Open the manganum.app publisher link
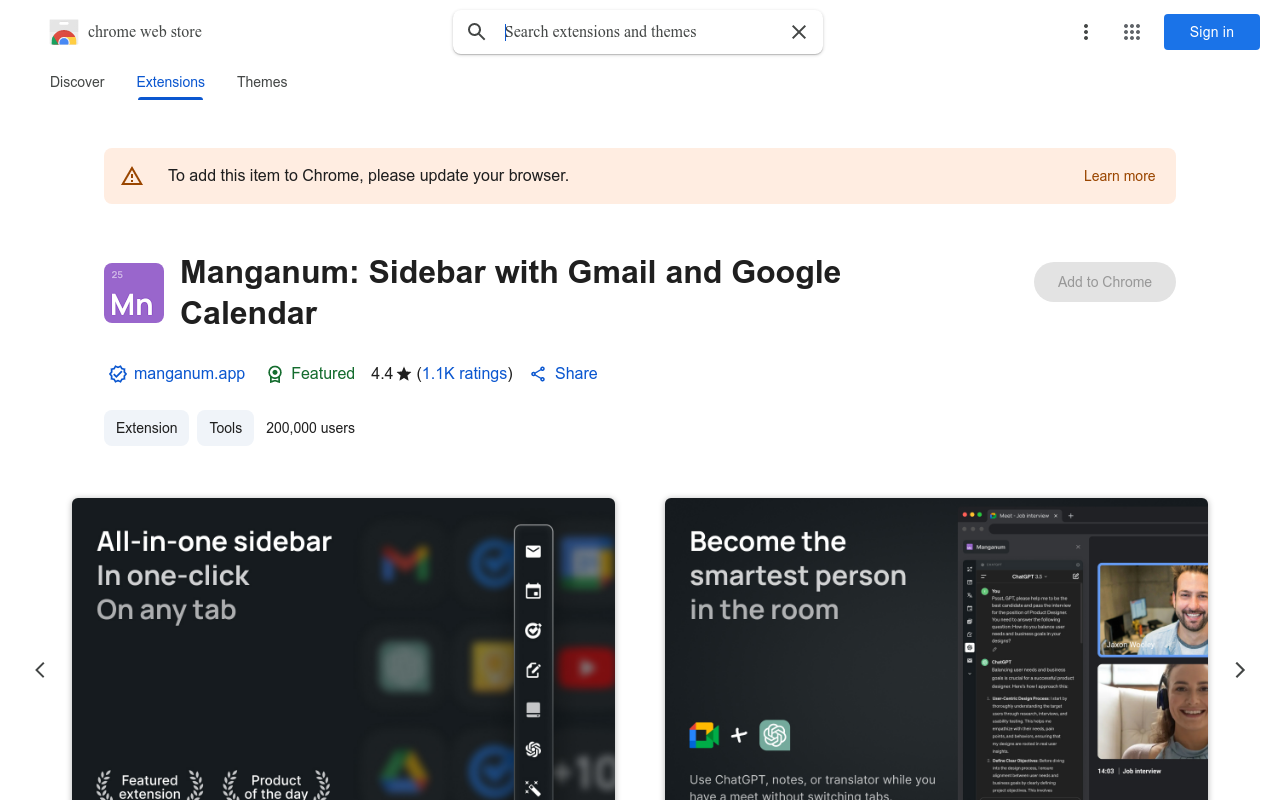Image resolution: width=1280 pixels, height=800 pixels. coord(189,374)
